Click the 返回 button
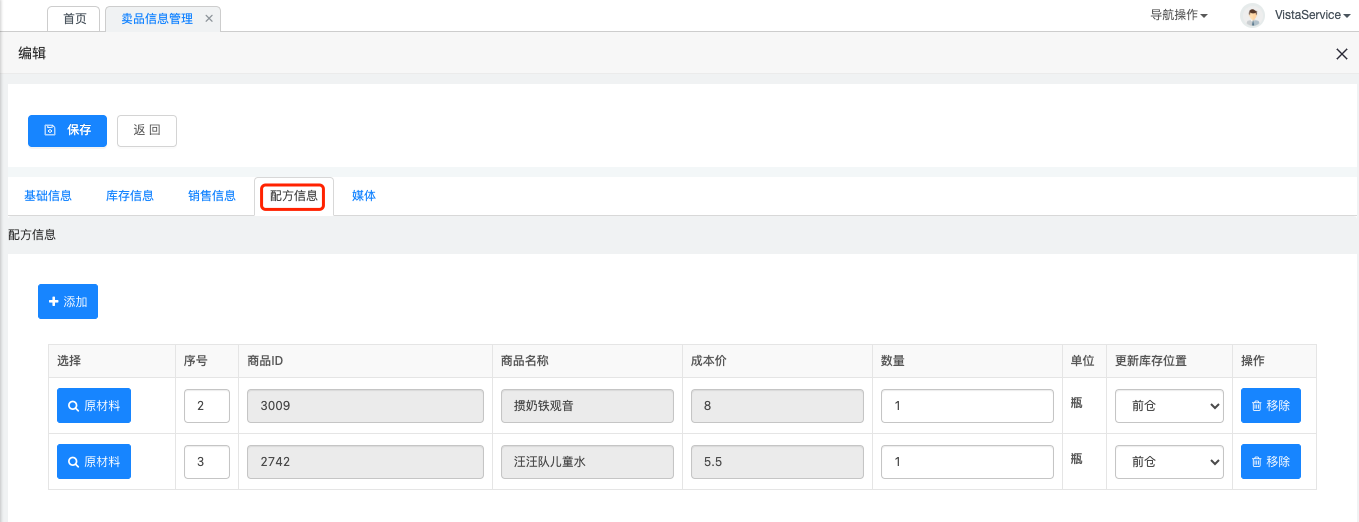The image size is (1359, 522). tap(147, 130)
